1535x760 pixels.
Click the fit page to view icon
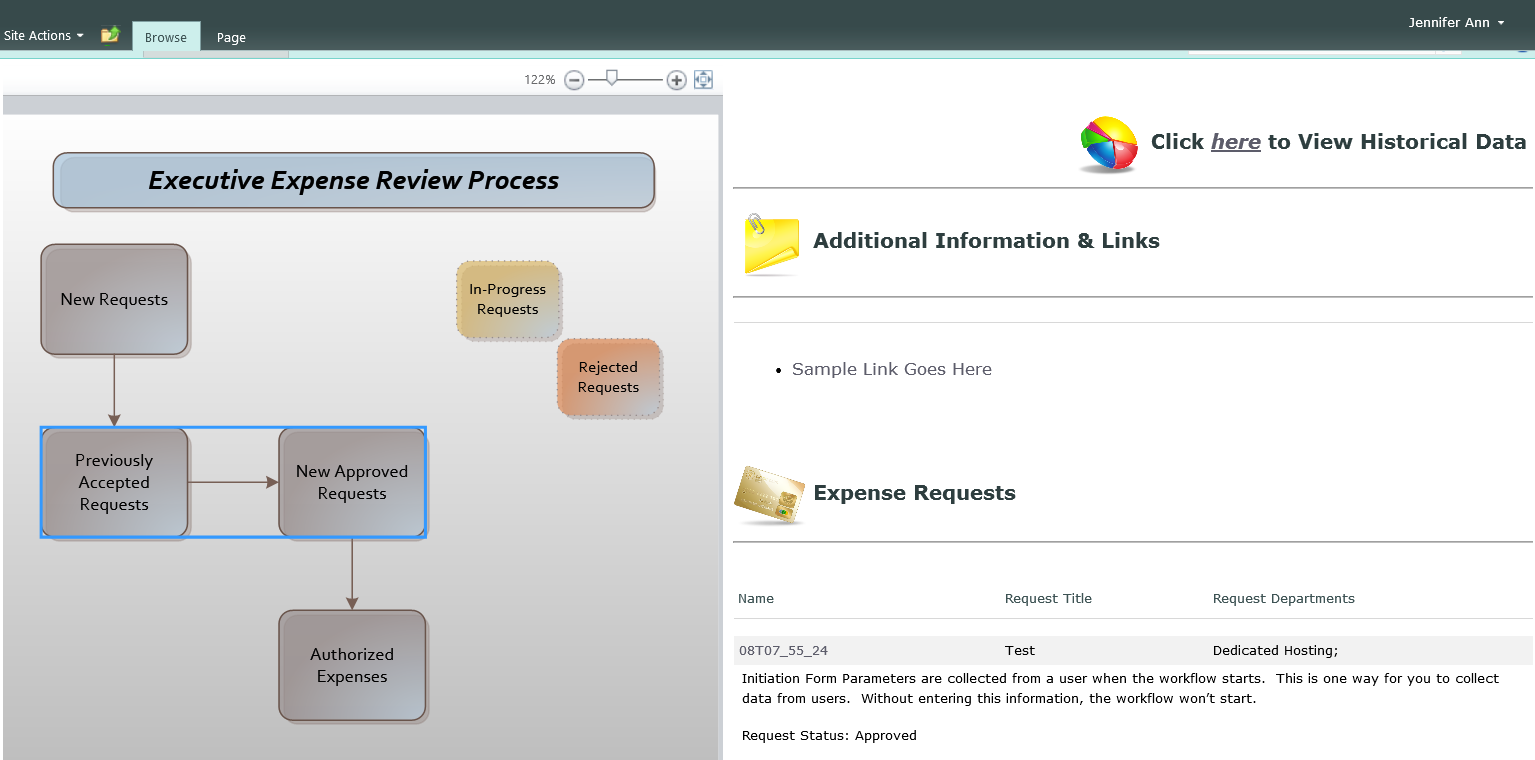pyautogui.click(x=703, y=80)
